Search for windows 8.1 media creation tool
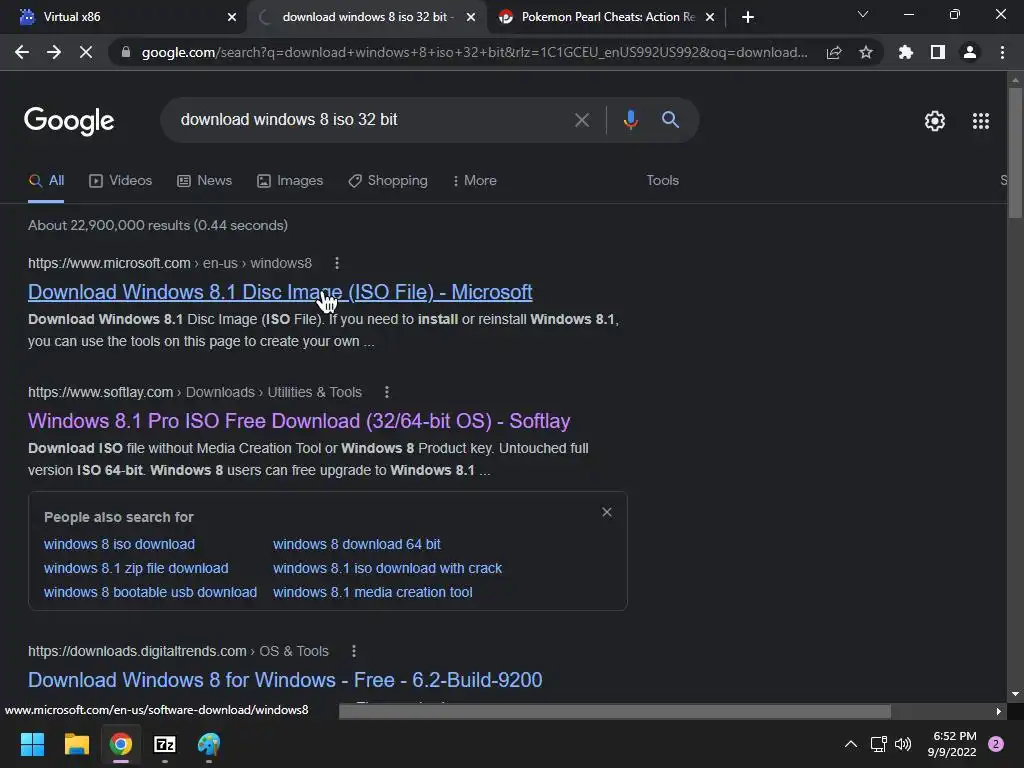Screen dimensions: 1024x768 tap(372, 592)
